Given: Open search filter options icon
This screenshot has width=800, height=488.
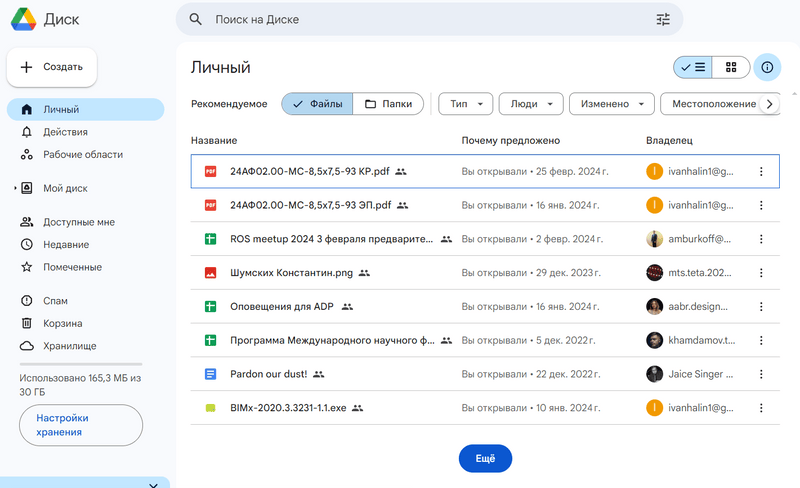Looking at the screenshot, I should (663, 19).
